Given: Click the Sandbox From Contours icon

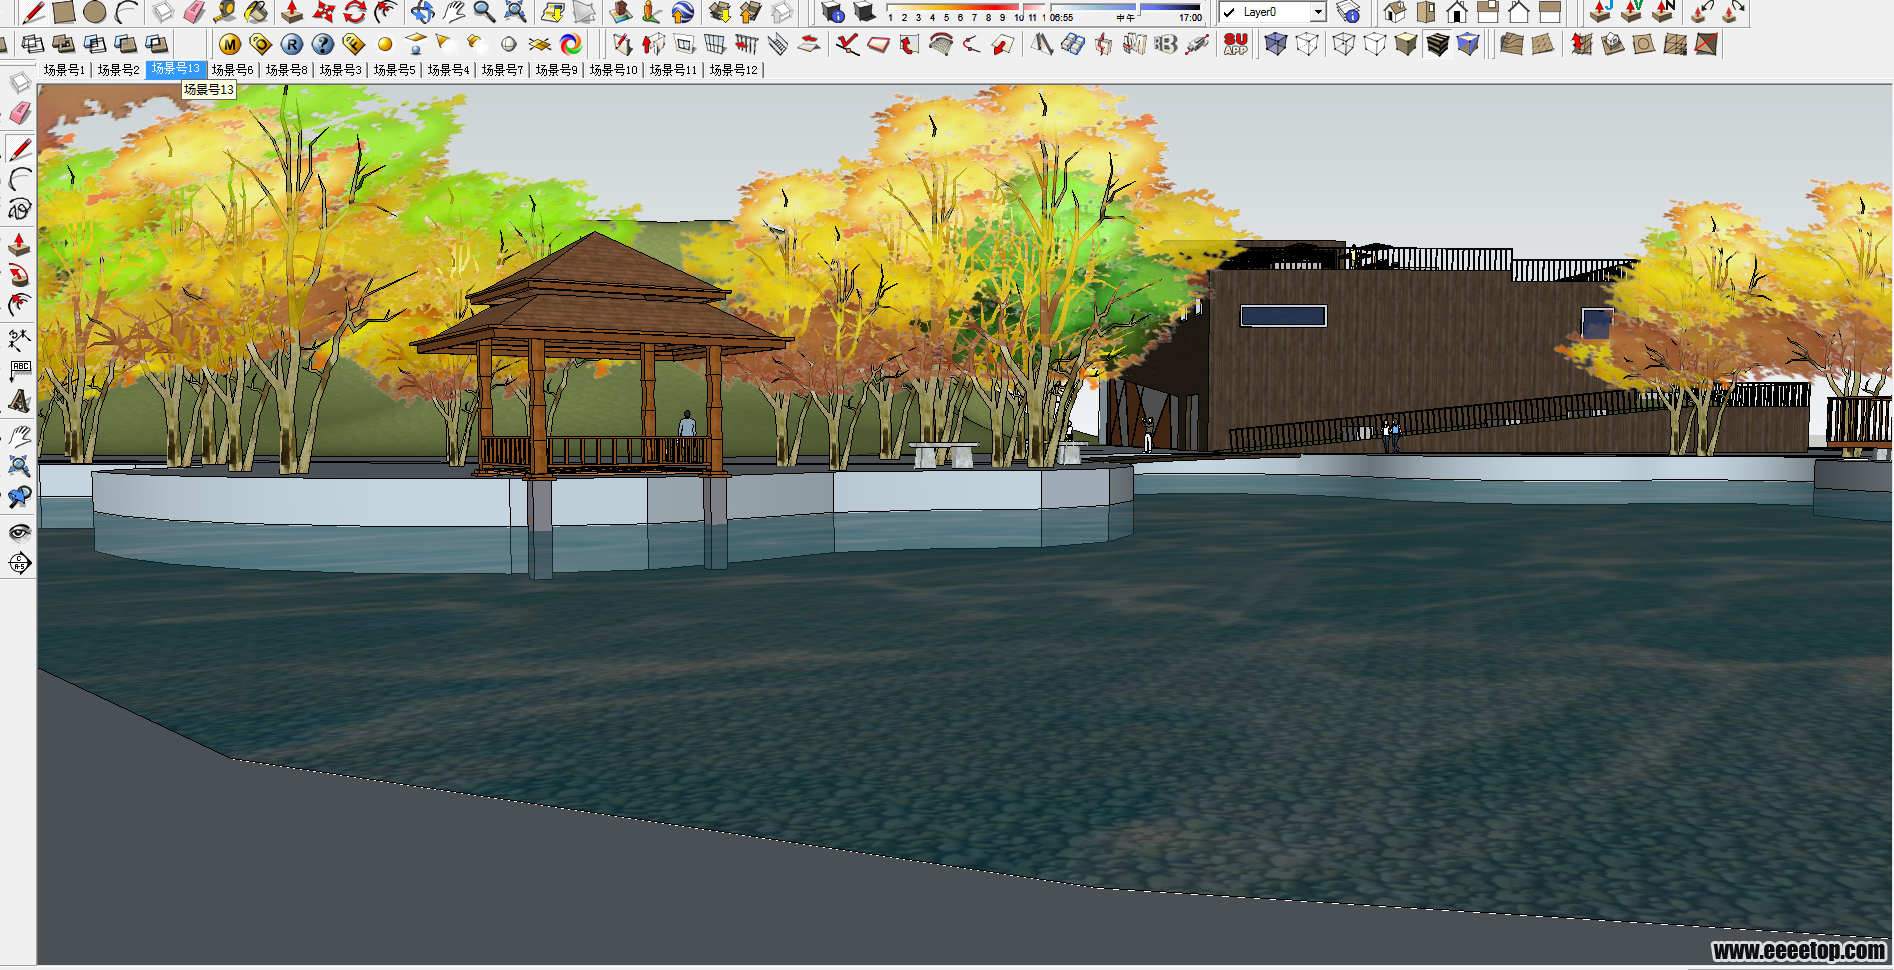Looking at the screenshot, I should (x=1512, y=44).
